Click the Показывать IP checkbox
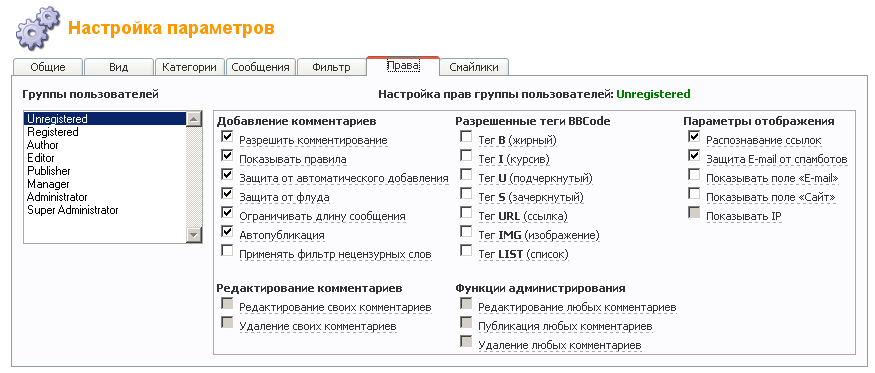 point(694,213)
